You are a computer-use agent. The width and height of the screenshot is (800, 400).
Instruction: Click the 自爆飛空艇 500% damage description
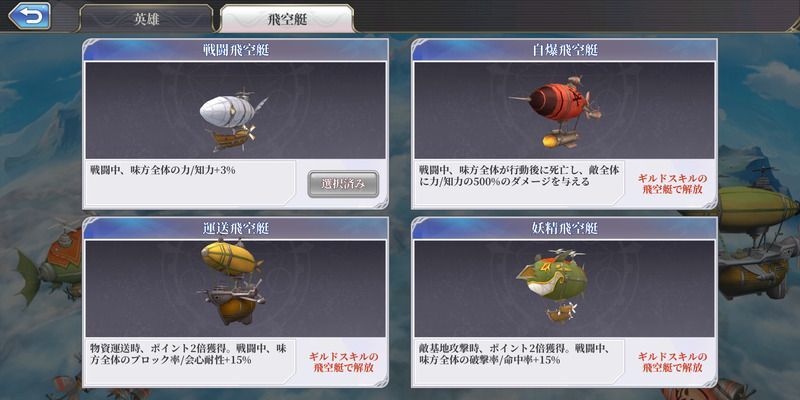coord(519,176)
